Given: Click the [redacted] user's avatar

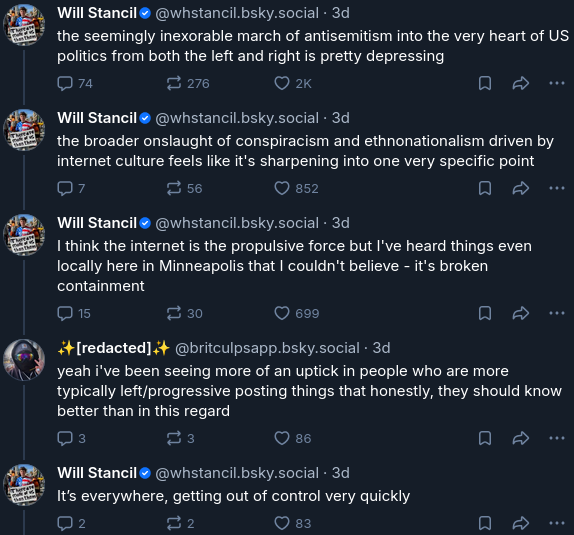Looking at the screenshot, I should click(x=24, y=360).
